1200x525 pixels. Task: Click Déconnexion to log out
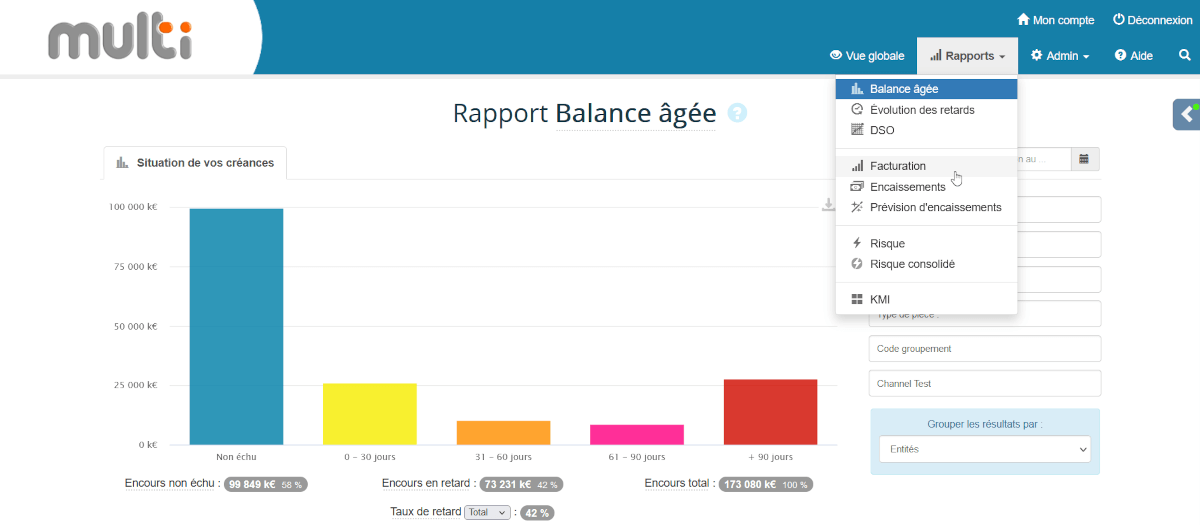click(1150, 20)
